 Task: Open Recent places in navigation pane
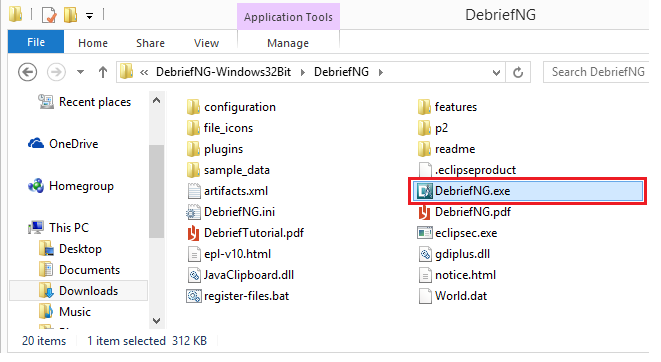(84, 102)
